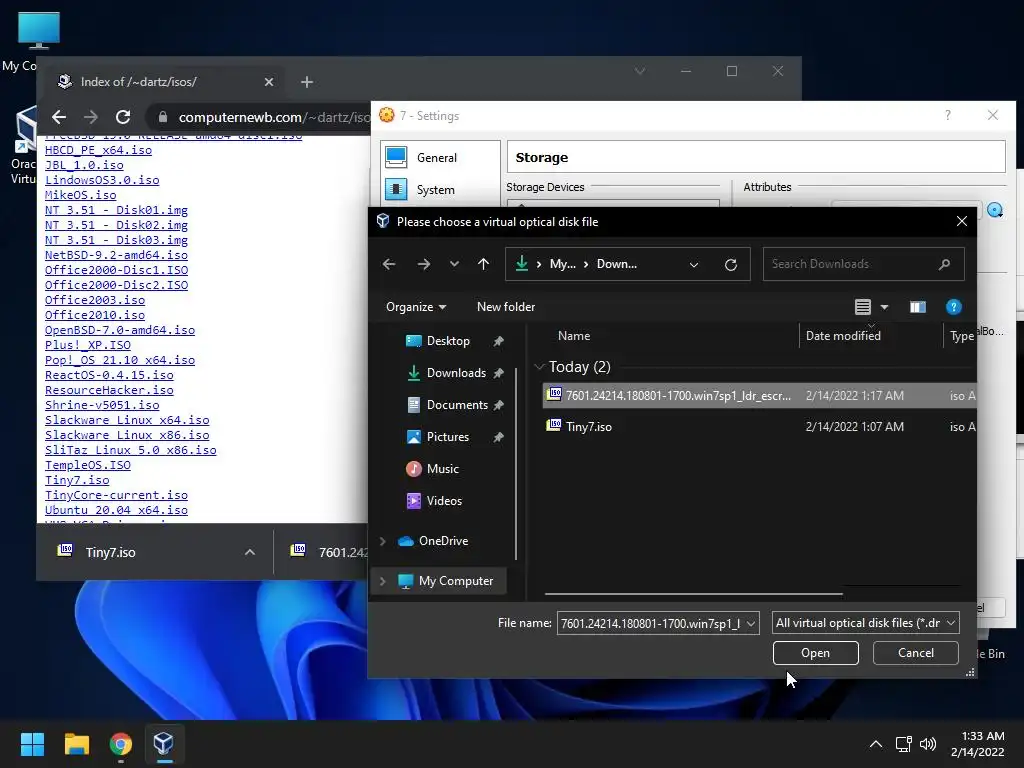Click browser forward button
Image resolution: width=1024 pixels, height=768 pixels.
coord(91,117)
